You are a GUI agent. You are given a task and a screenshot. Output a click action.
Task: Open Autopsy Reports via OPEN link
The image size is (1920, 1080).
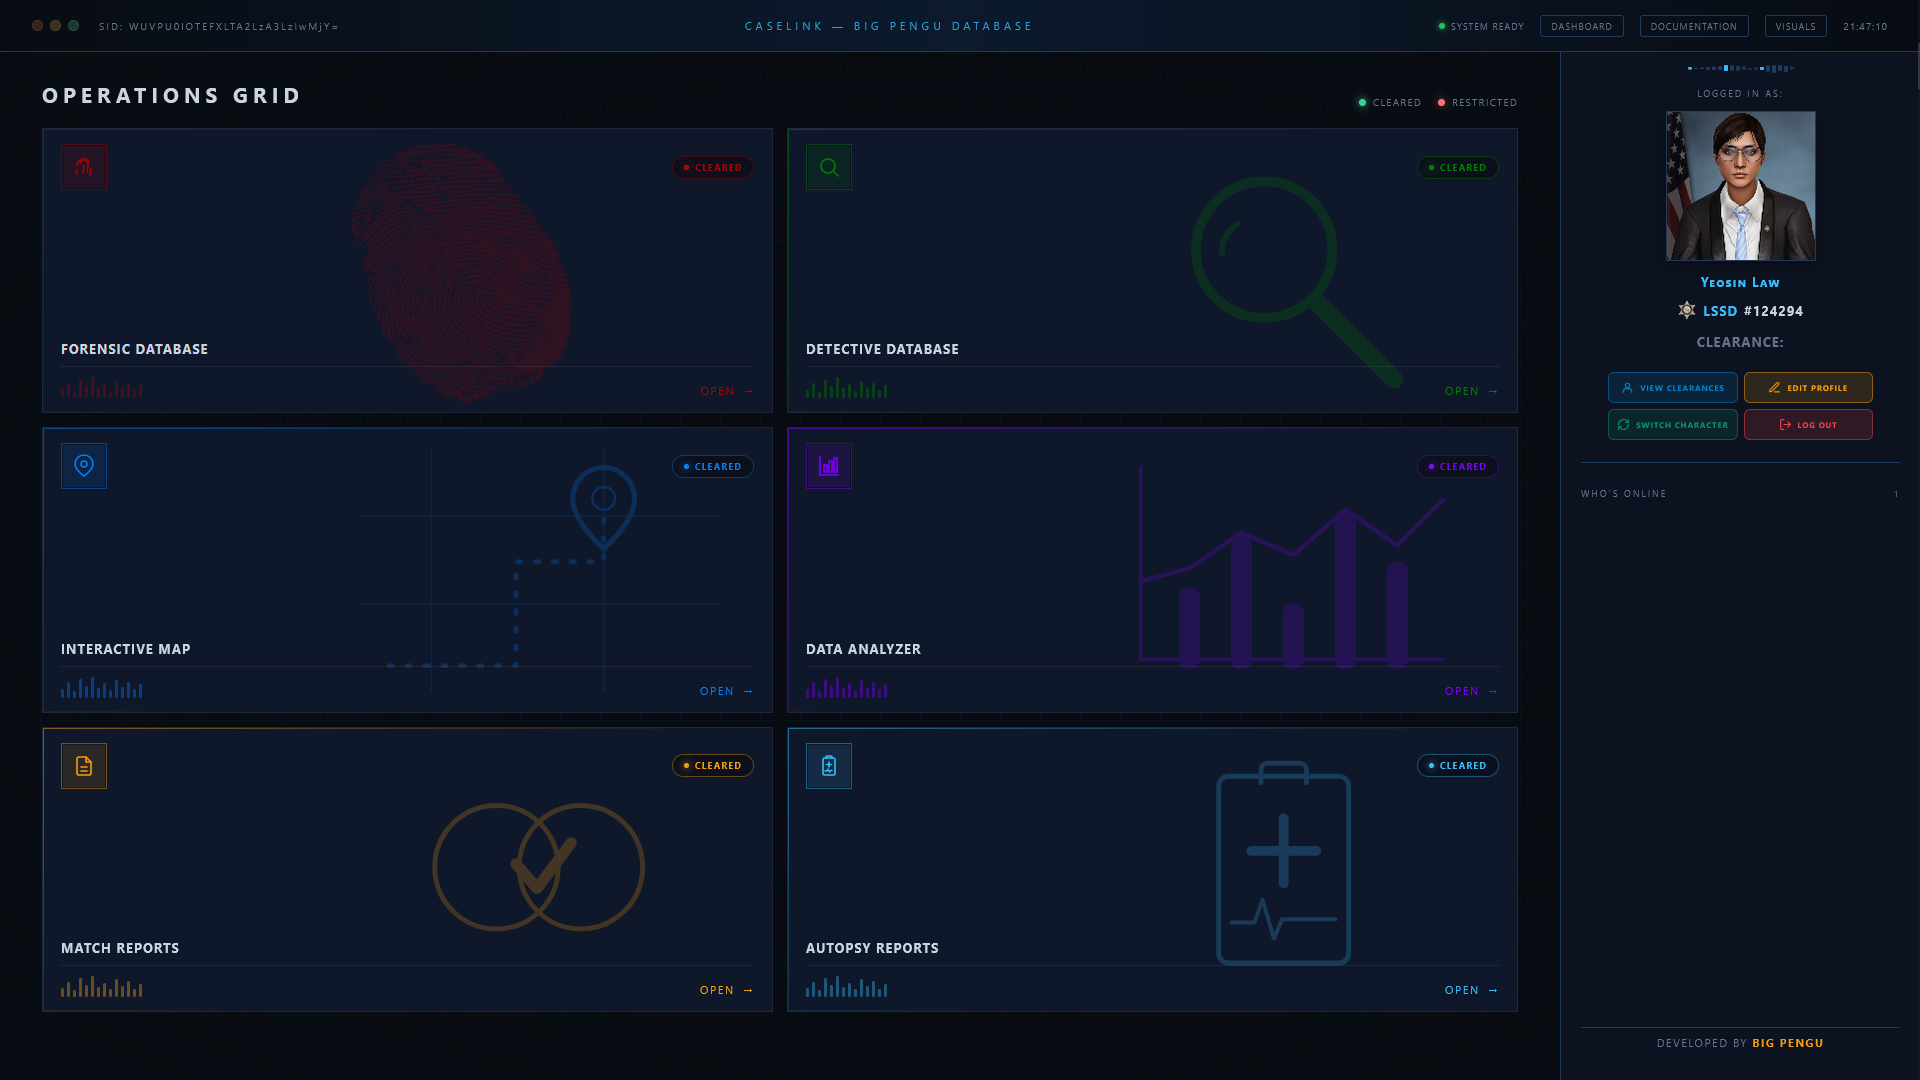click(x=1472, y=990)
